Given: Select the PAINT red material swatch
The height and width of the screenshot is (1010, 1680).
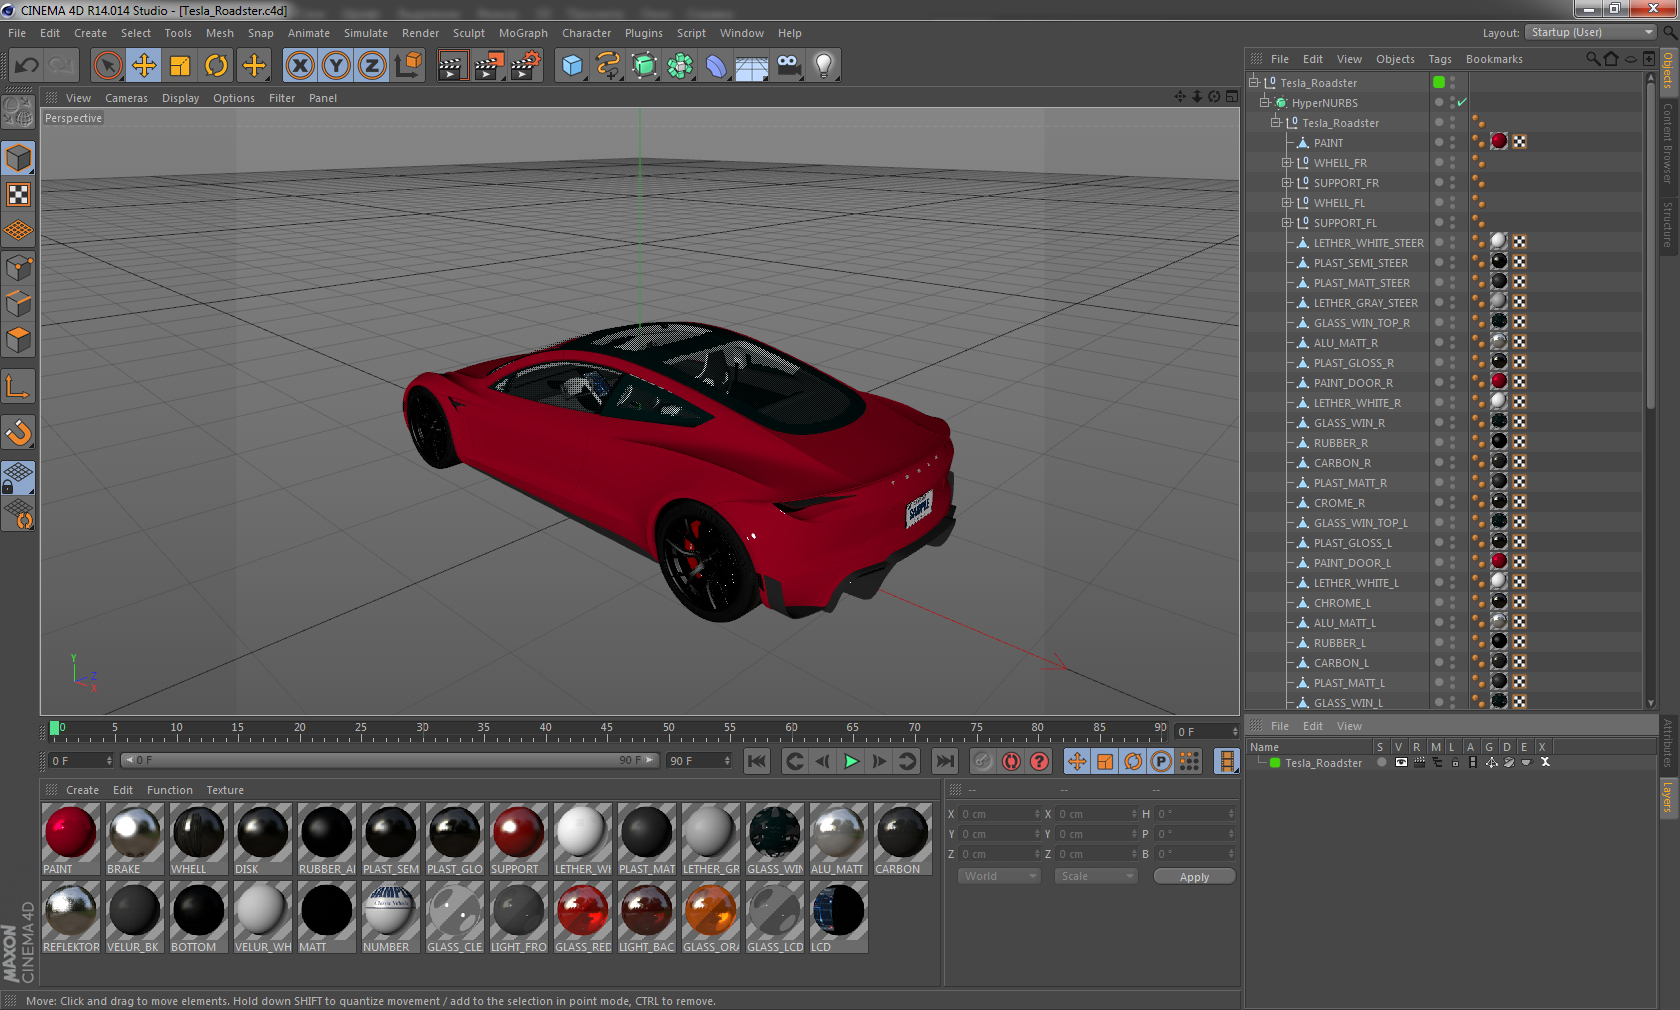Looking at the screenshot, I should 70,832.
